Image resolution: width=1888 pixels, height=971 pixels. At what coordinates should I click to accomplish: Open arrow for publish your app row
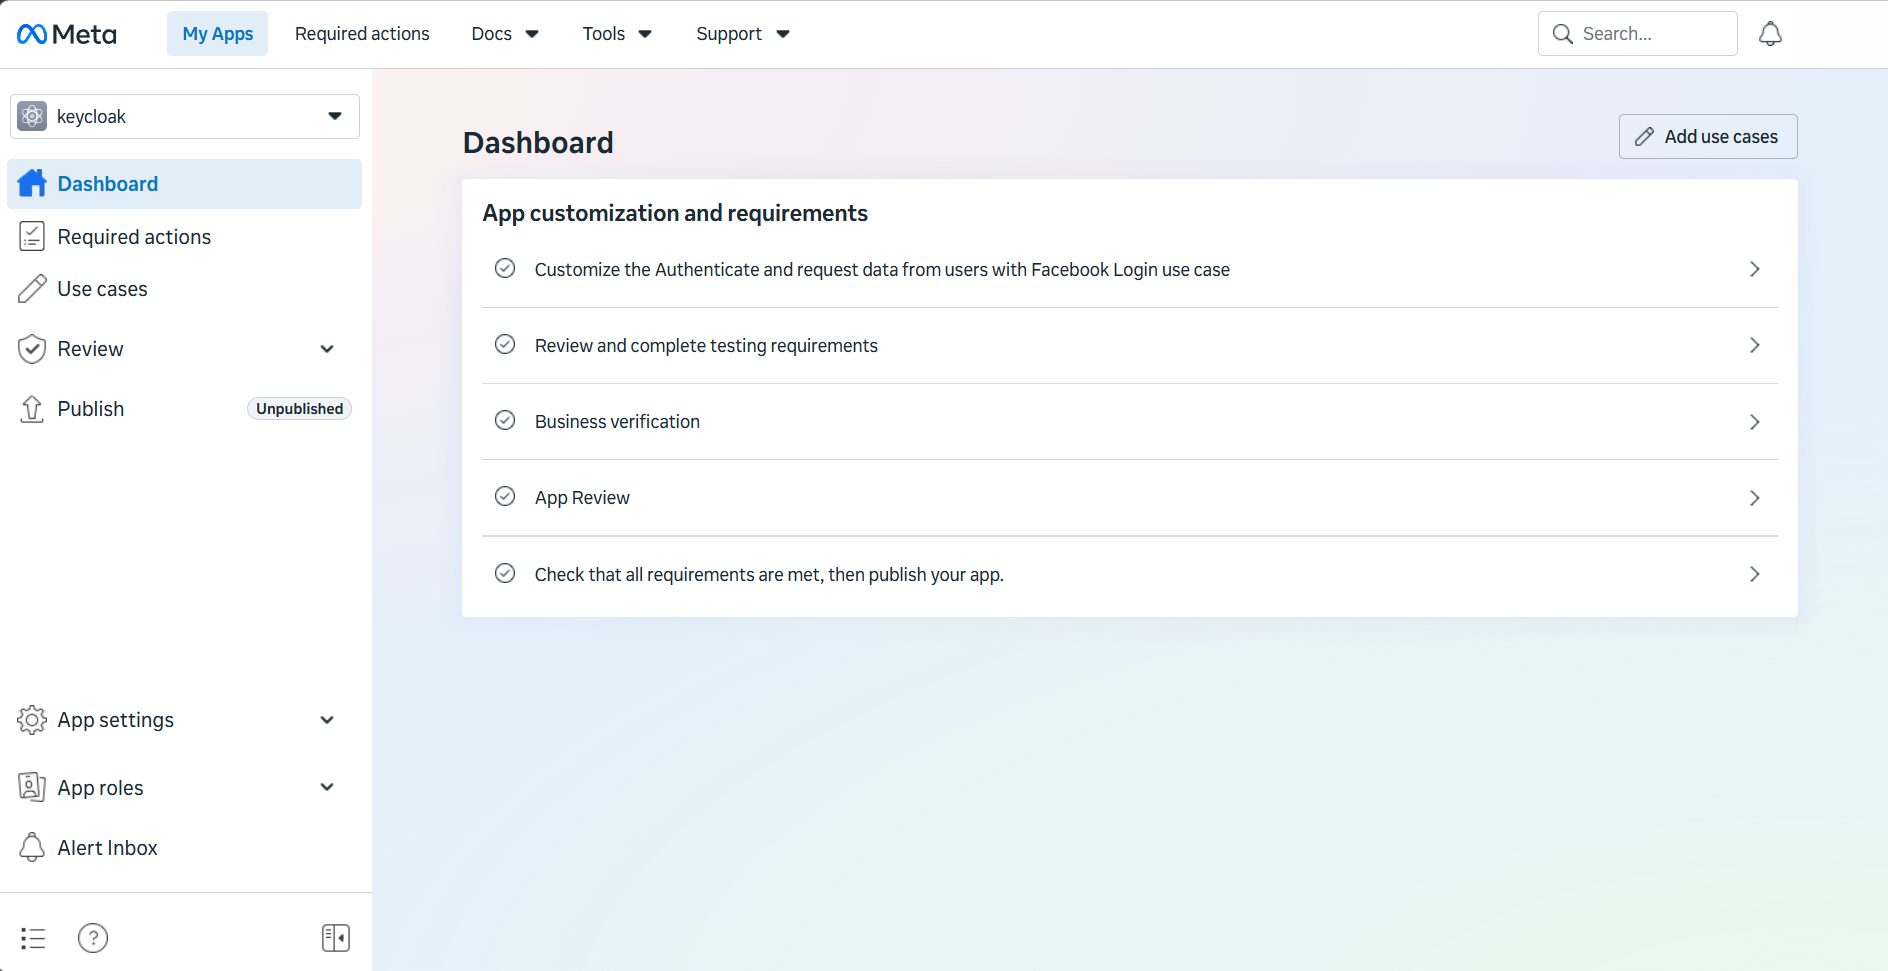[x=1754, y=574]
